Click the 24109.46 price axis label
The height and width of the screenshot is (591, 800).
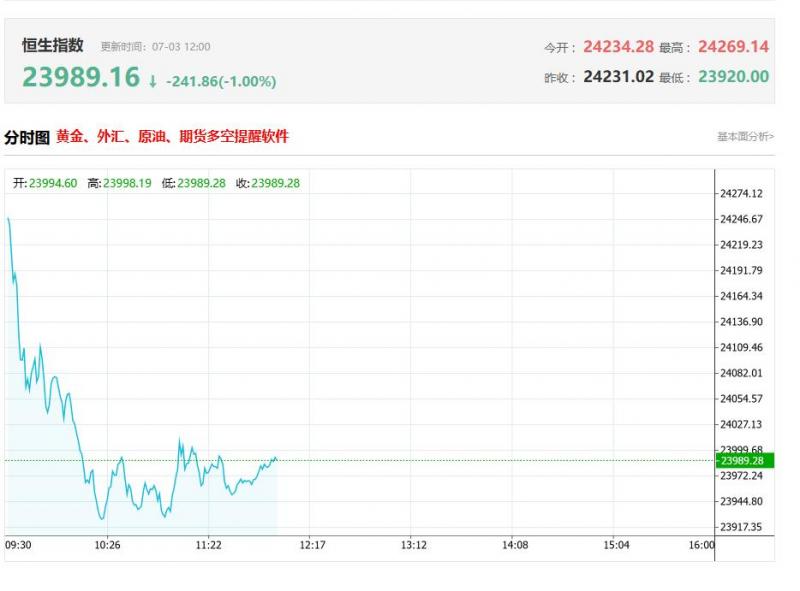tap(741, 348)
